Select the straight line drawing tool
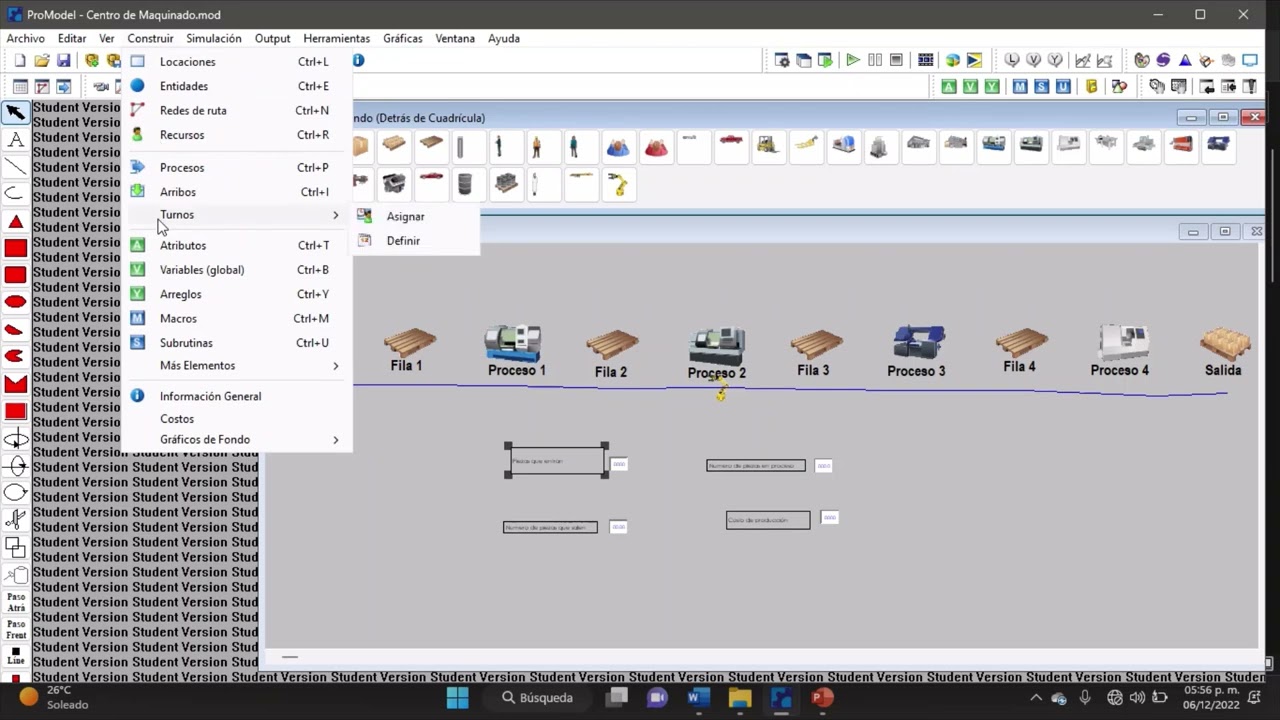 15,166
